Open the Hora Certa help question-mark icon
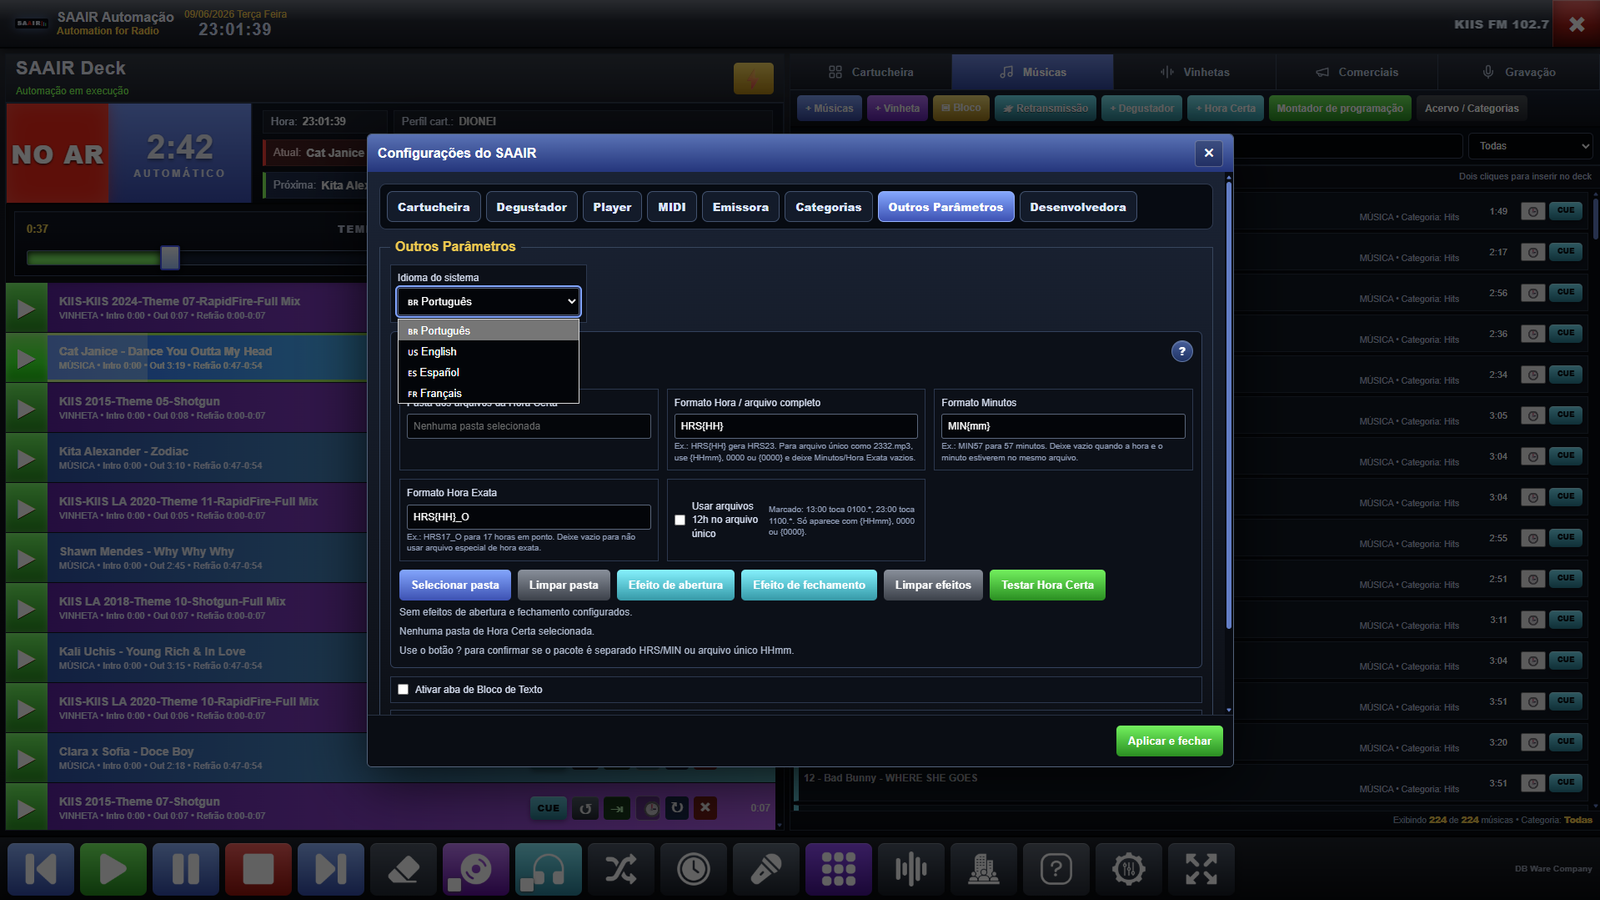 (1182, 351)
